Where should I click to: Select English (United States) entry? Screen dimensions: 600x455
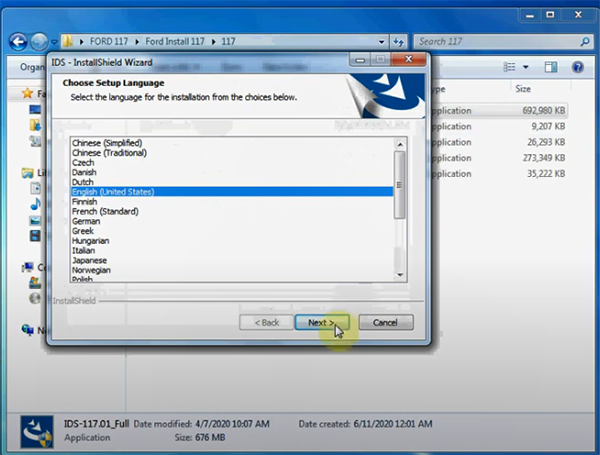pyautogui.click(x=232, y=192)
